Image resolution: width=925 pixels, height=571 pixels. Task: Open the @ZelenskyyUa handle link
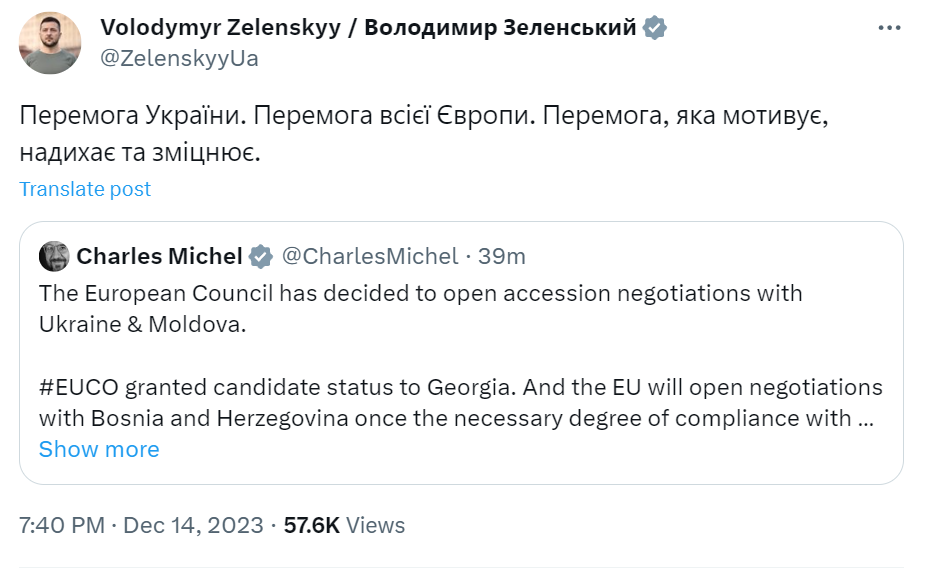pos(180,58)
